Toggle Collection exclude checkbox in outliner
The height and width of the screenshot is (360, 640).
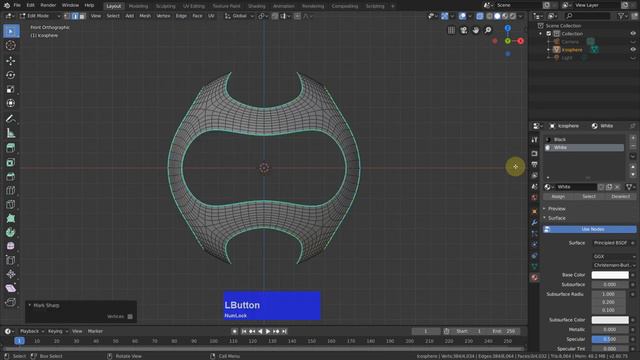549,33
